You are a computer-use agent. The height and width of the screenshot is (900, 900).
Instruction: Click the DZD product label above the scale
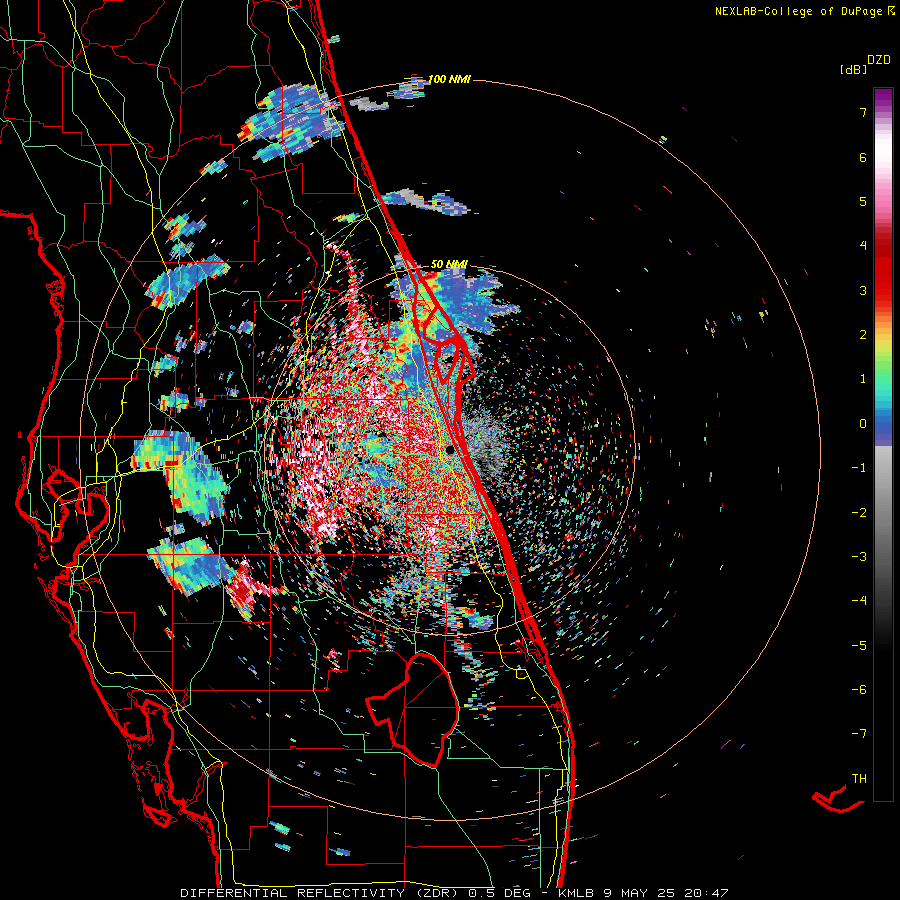[x=878, y=60]
